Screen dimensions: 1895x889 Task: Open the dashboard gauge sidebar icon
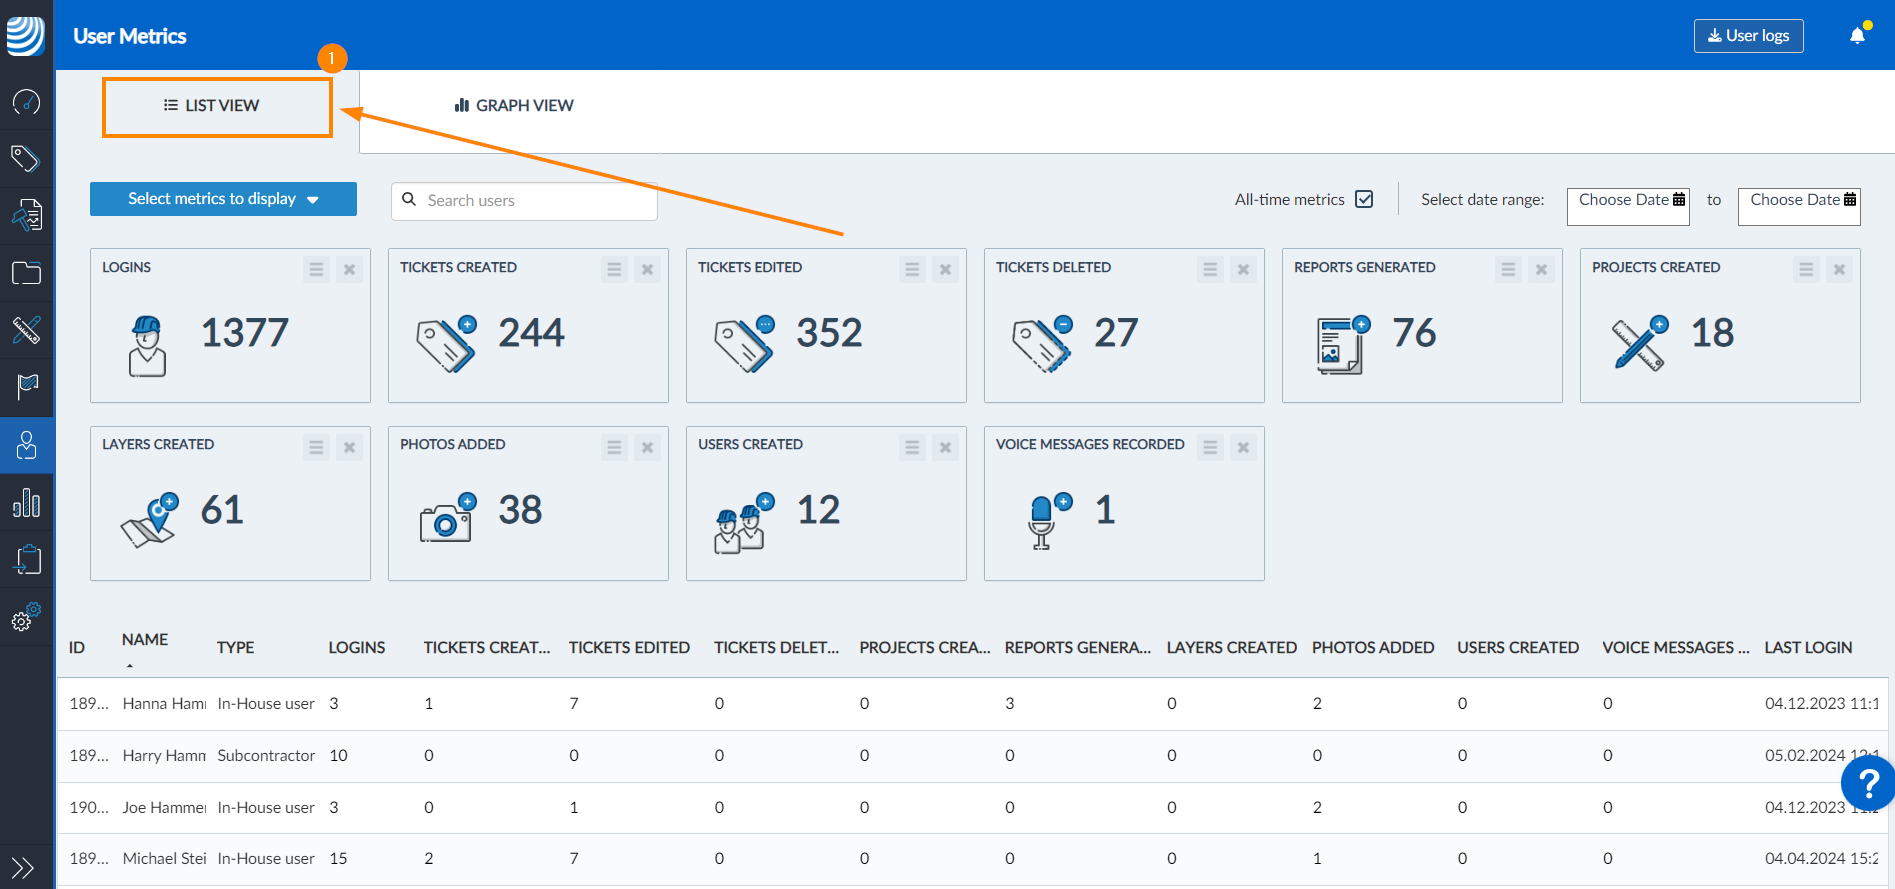coord(26,101)
